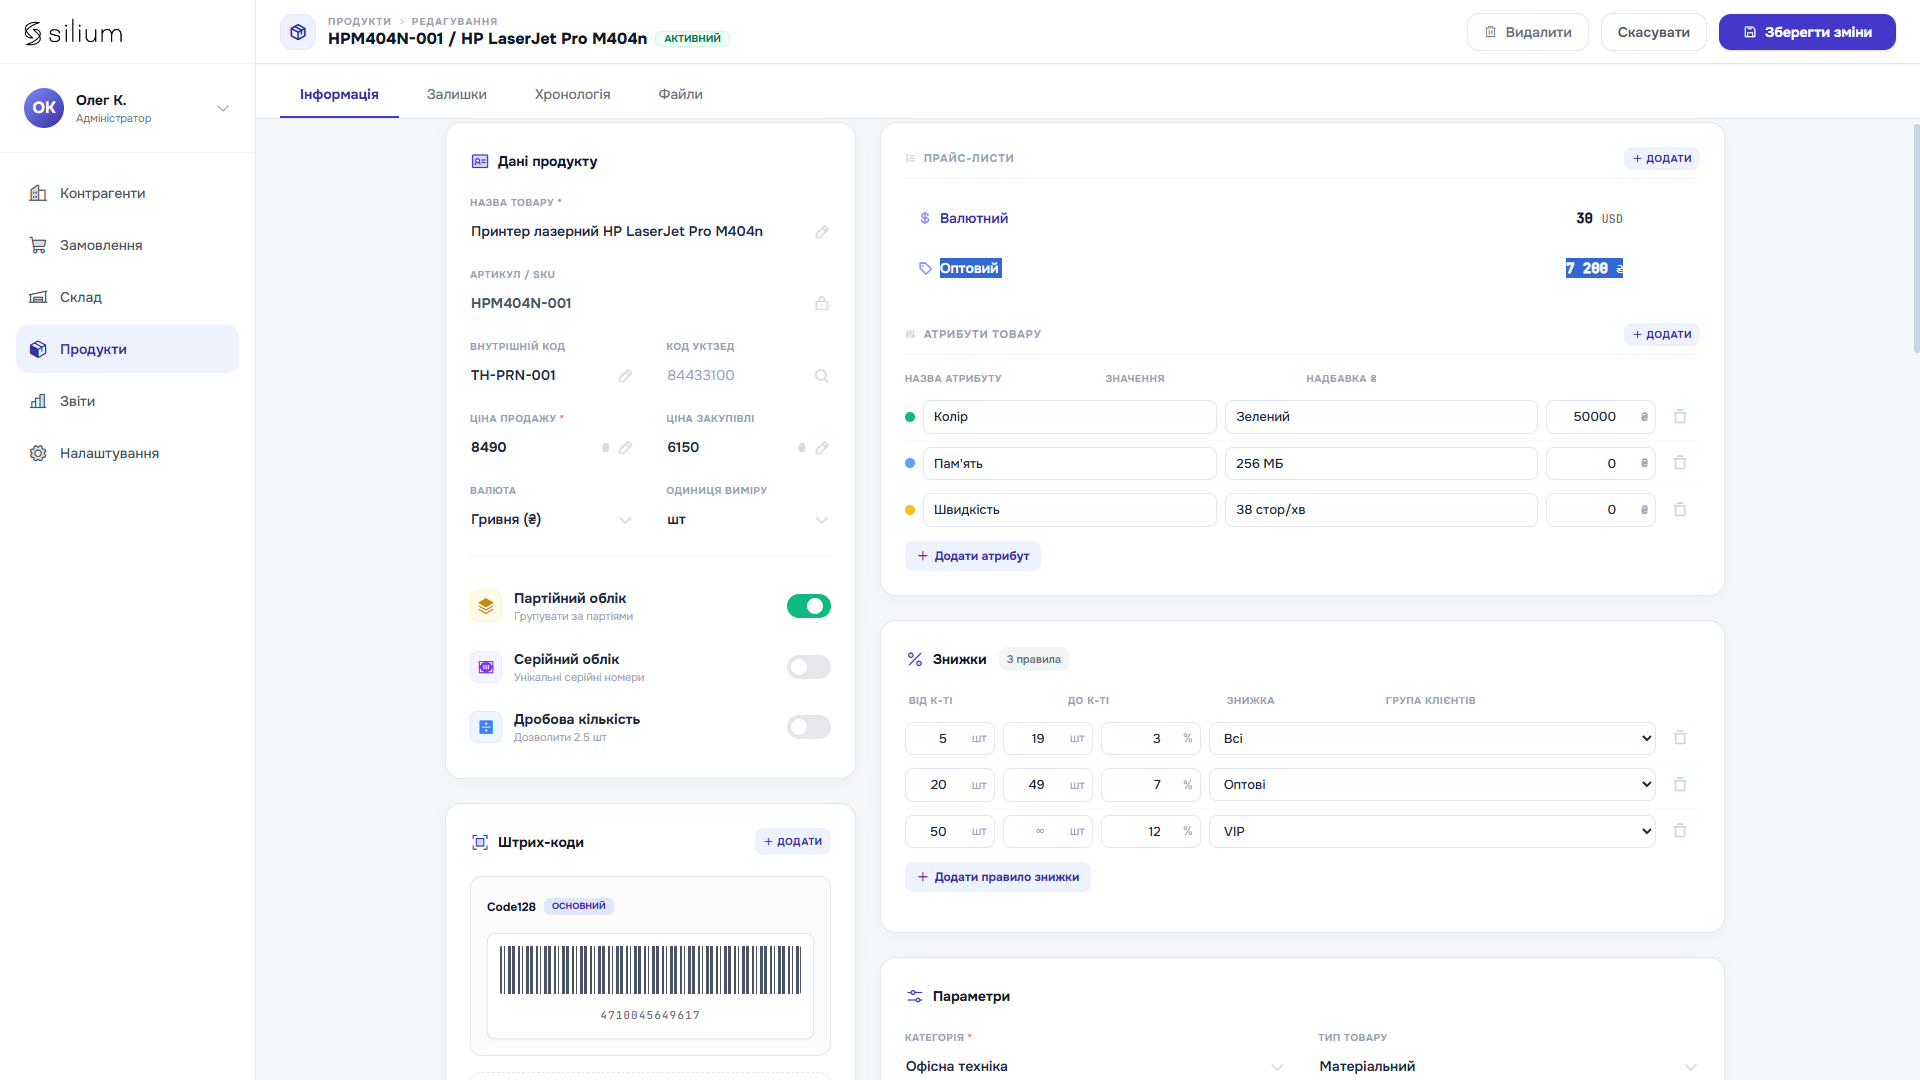Delete discount rule for VIP group
Viewport: 1920px width, 1080px height.
(1680, 831)
